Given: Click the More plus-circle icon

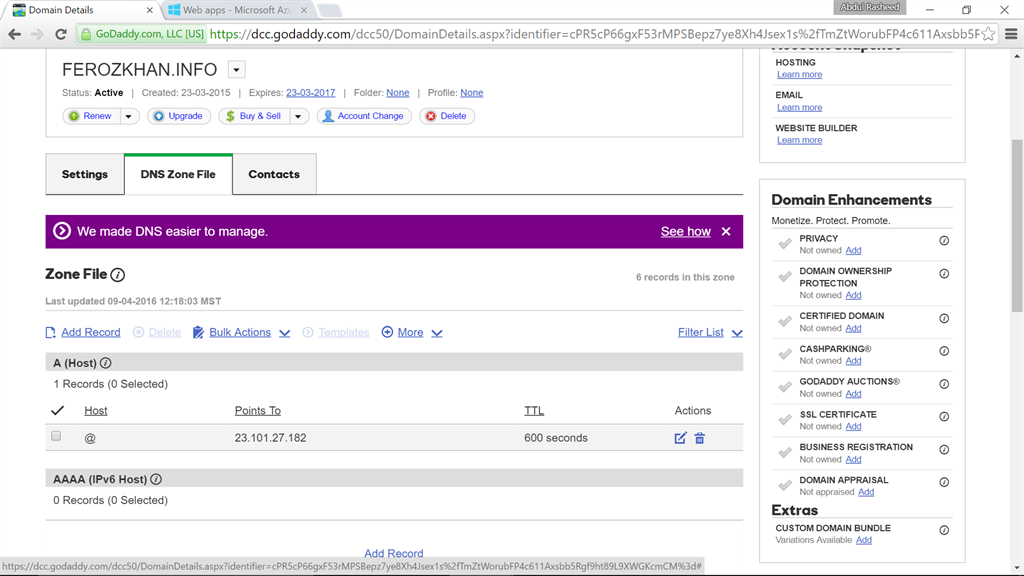Looking at the screenshot, I should [x=387, y=332].
